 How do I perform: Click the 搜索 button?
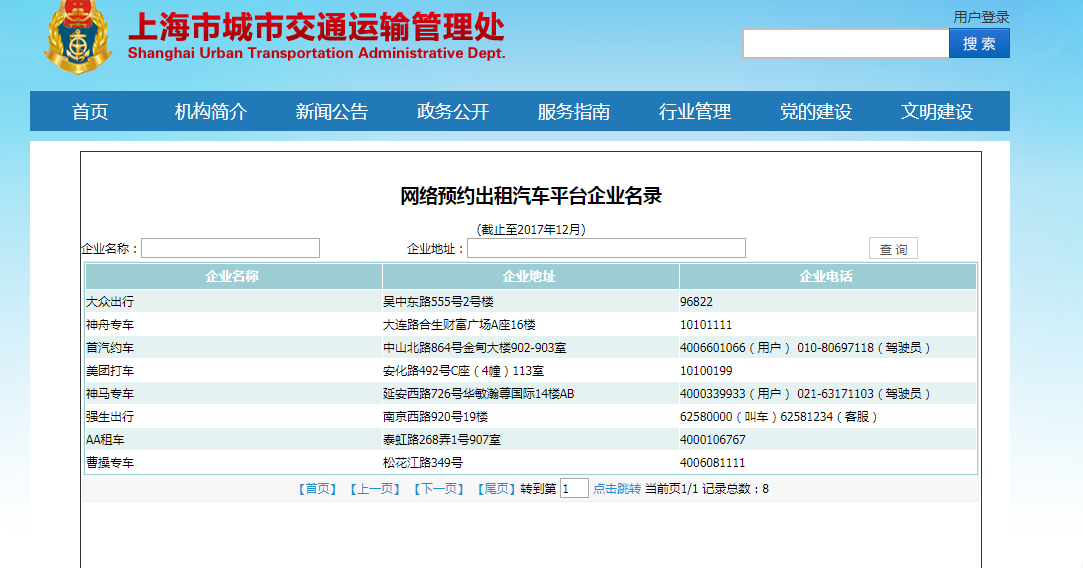pos(979,44)
